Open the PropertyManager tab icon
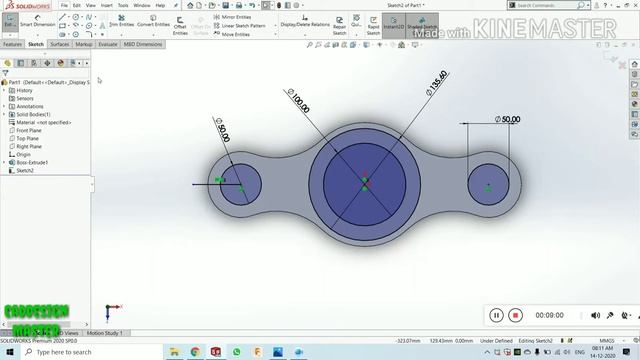 20,63
